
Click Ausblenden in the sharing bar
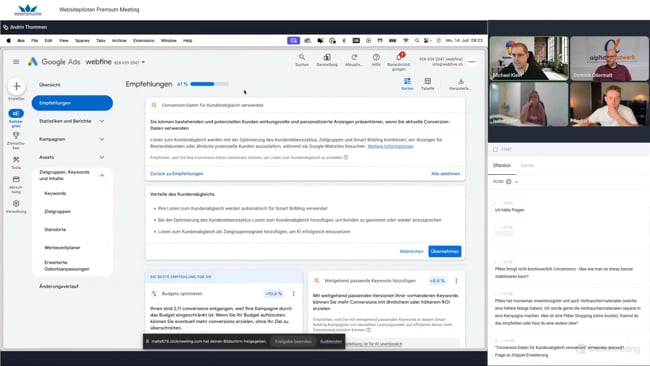[x=330, y=342]
